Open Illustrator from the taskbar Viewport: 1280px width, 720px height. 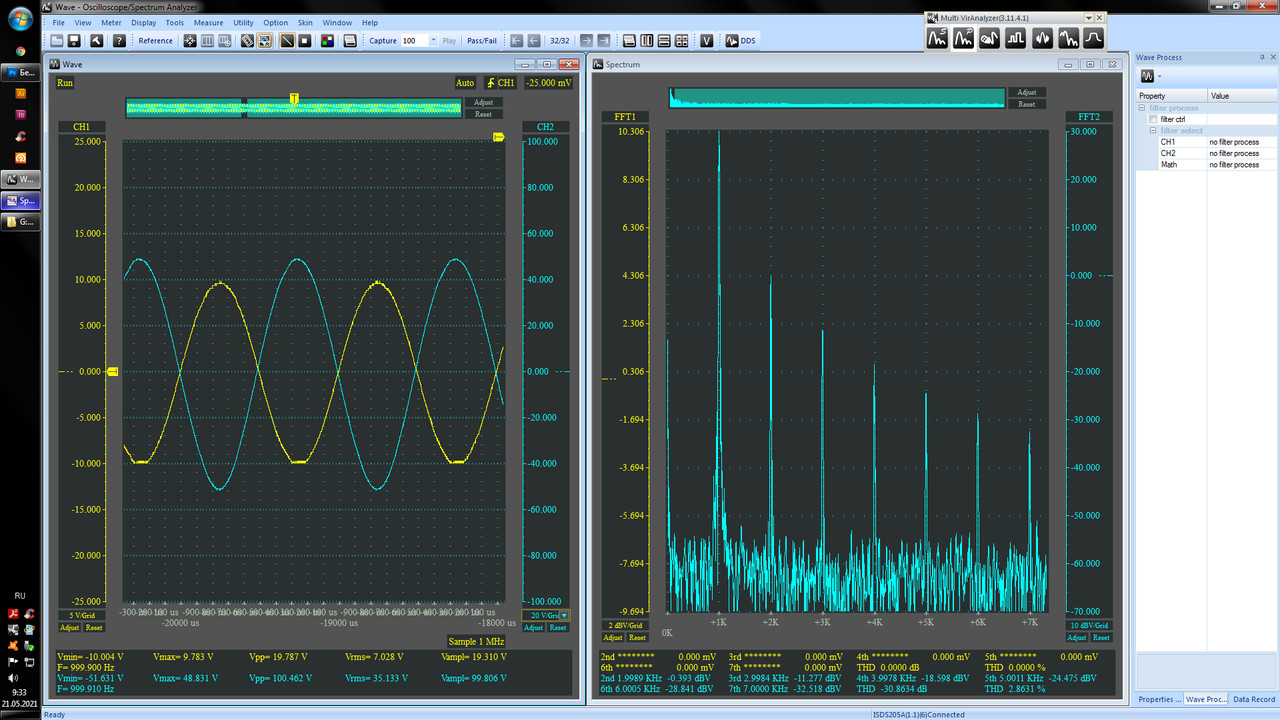coord(20,94)
